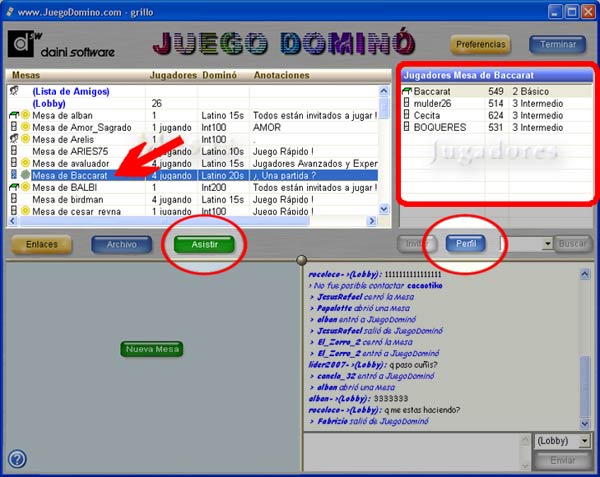Click the icon beside Mesa de Arelis

tap(14, 139)
